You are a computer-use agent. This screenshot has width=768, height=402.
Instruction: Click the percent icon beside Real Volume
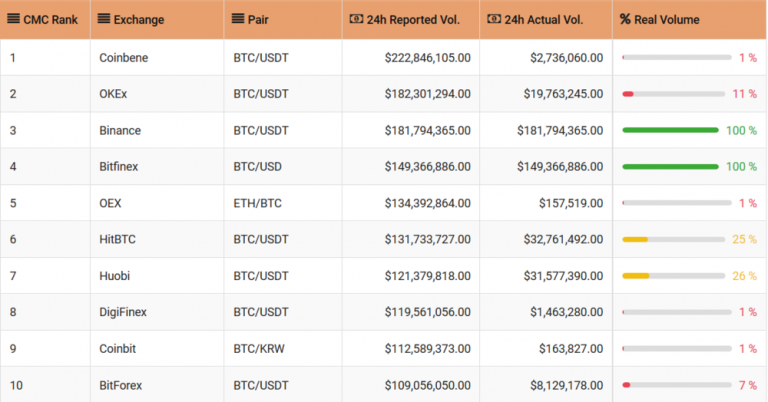click(625, 19)
